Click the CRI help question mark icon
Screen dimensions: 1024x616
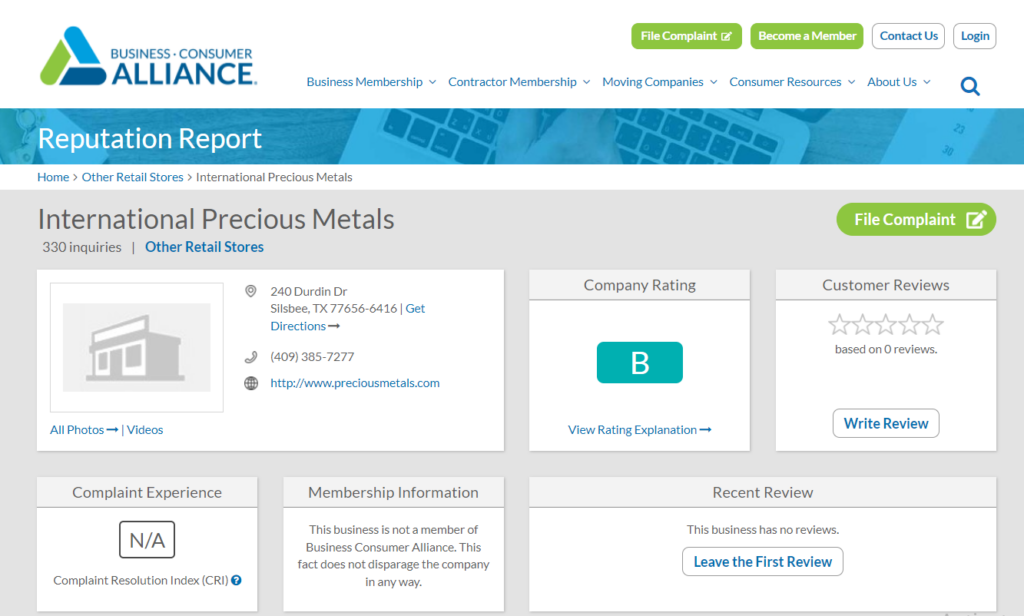click(236, 580)
